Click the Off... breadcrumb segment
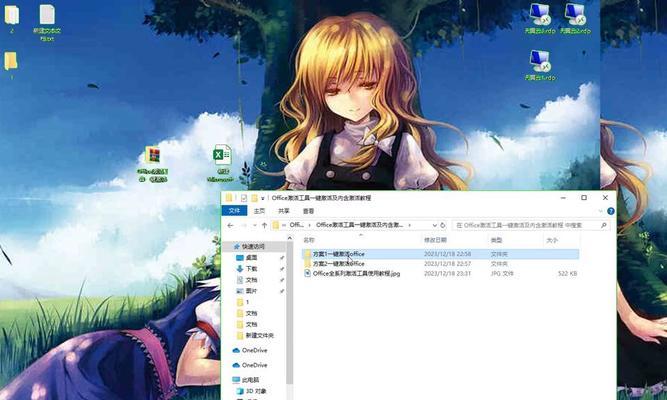 click(296, 225)
